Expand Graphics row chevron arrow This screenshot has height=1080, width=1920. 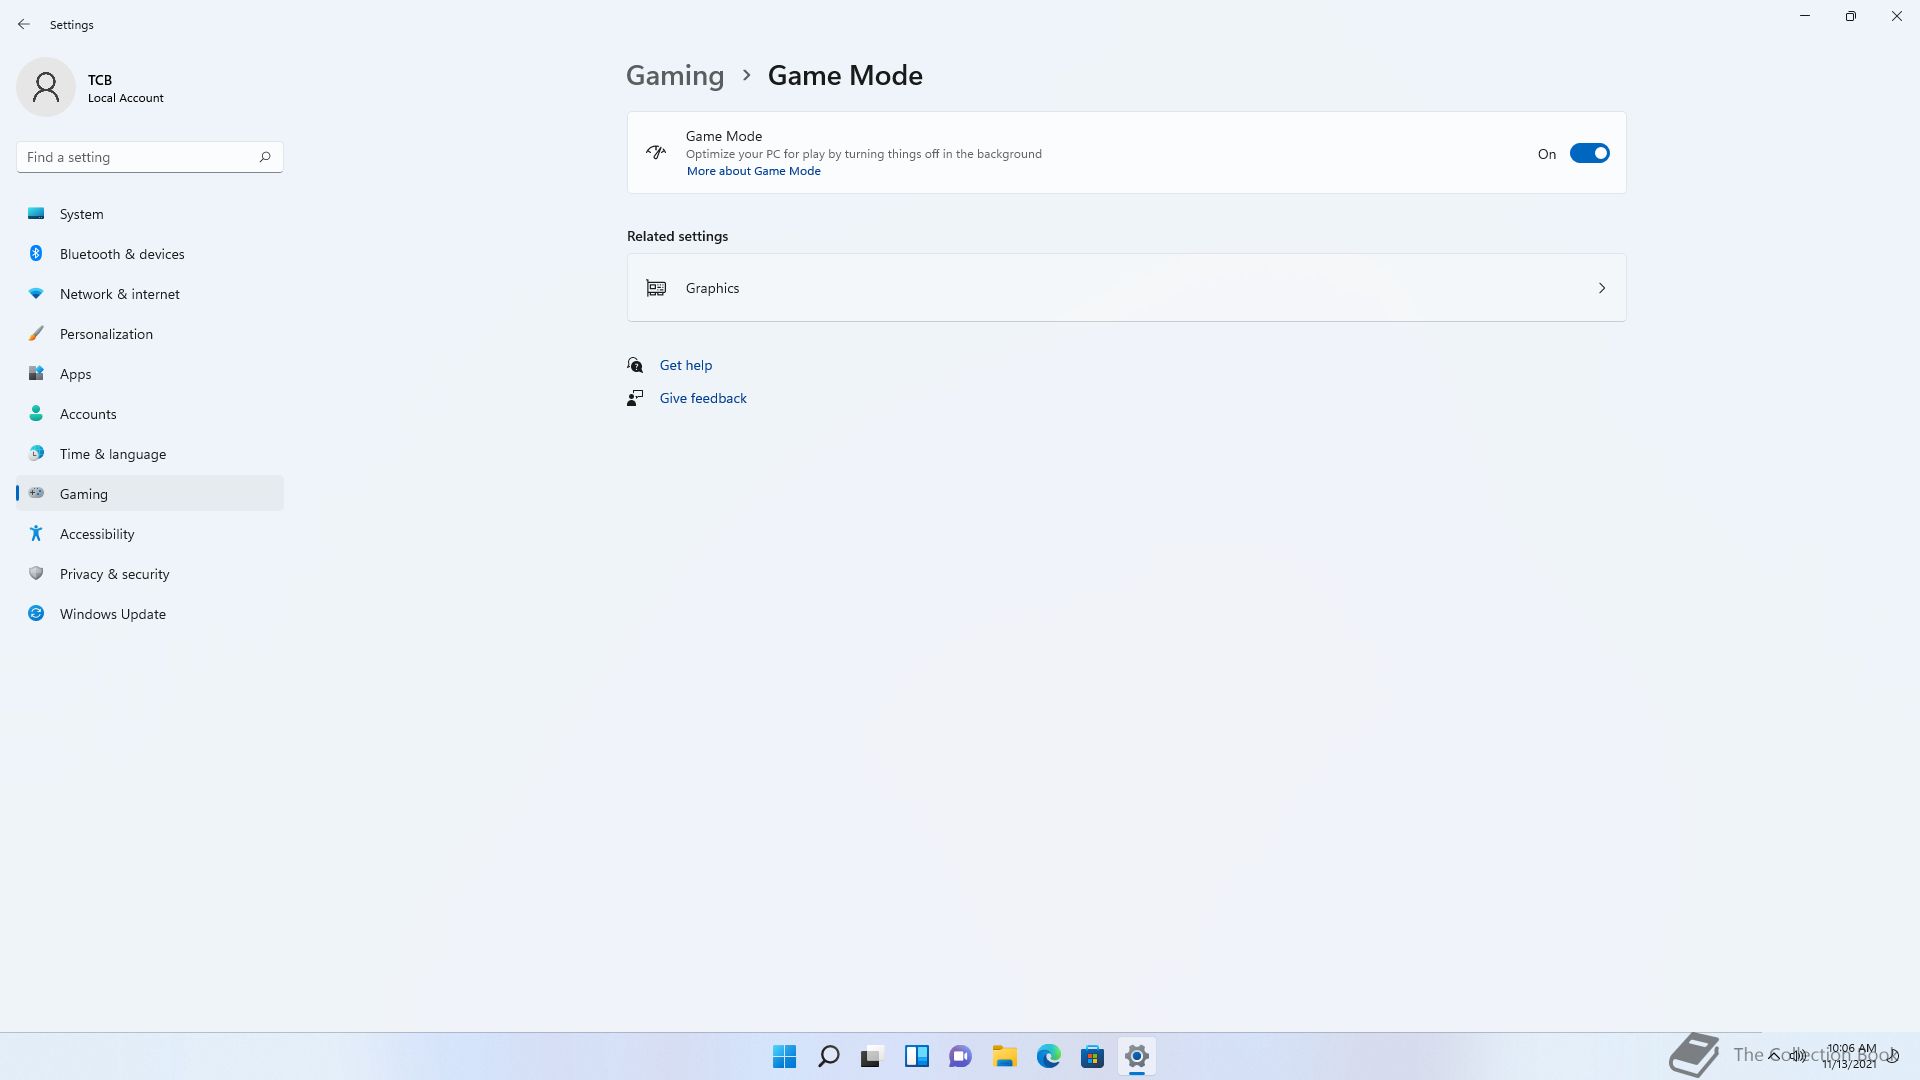click(x=1601, y=288)
